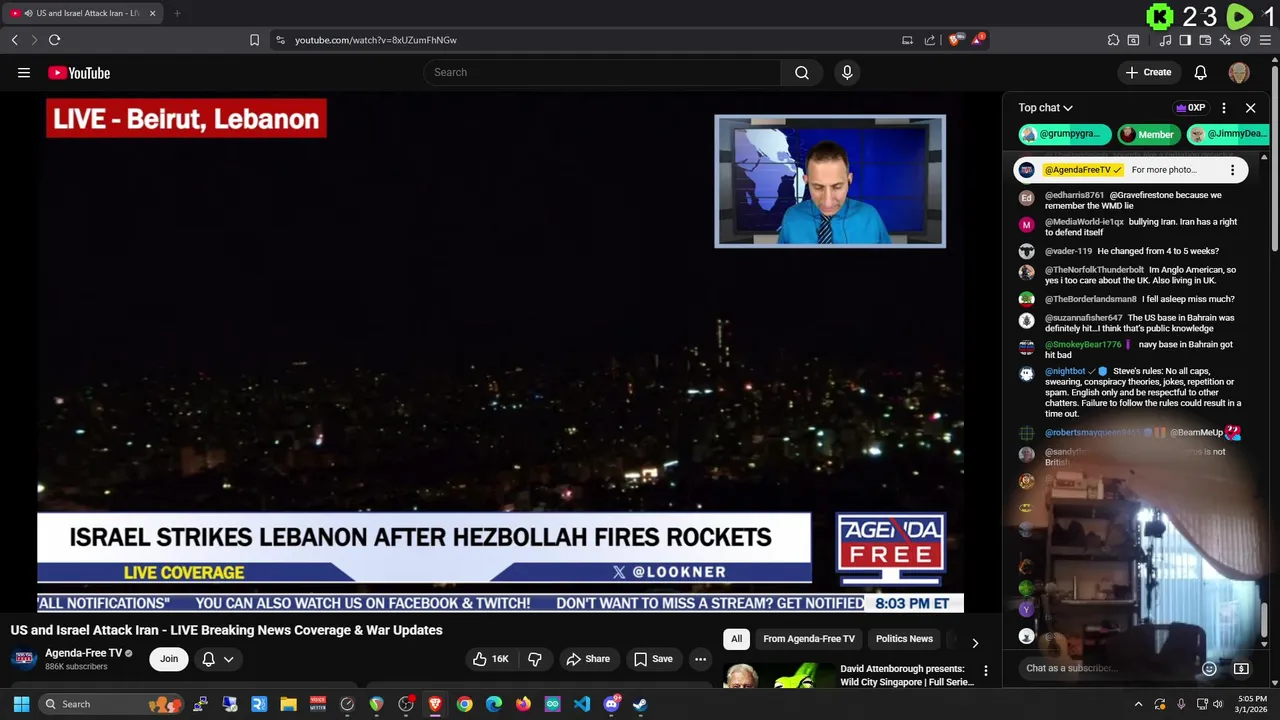Screen dimensions: 1280x720
Task: Send a Super Chat via dollar icon
Action: pos(1241,668)
